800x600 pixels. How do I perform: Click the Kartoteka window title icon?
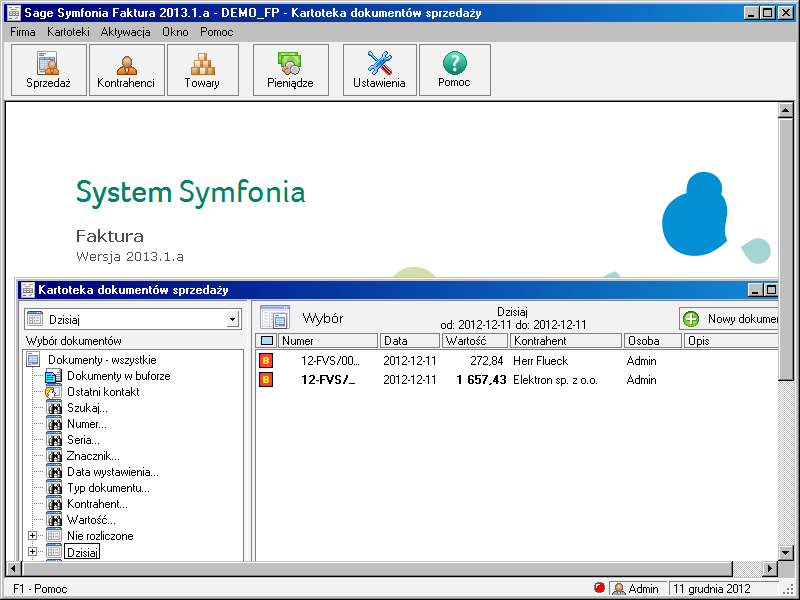point(28,290)
